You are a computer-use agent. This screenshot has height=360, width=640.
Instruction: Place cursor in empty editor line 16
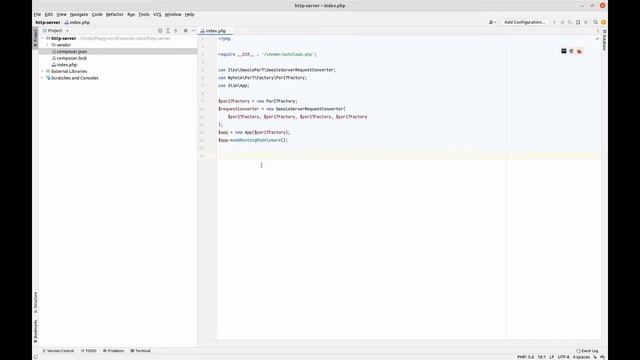coord(408,156)
